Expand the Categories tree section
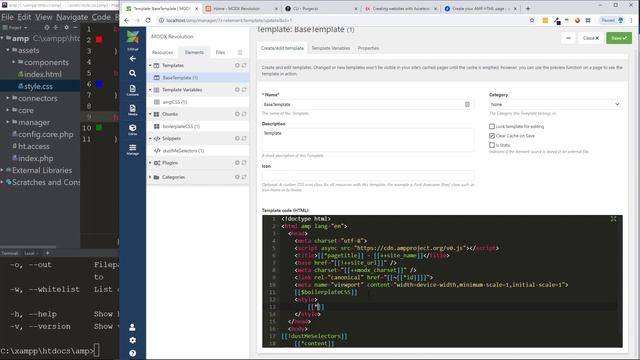This screenshot has height=360, width=640. point(150,177)
